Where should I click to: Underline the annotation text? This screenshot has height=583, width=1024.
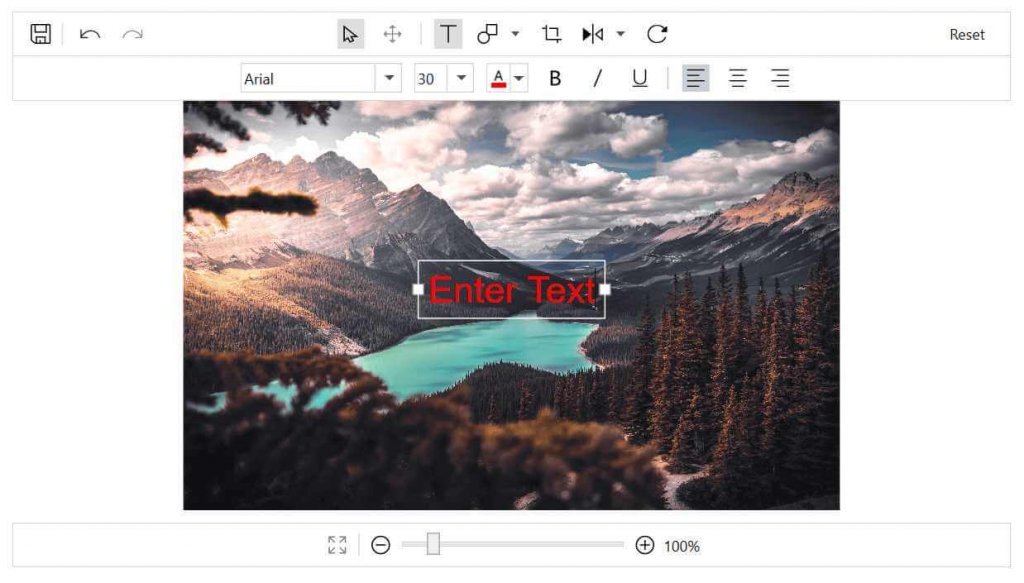(x=639, y=78)
